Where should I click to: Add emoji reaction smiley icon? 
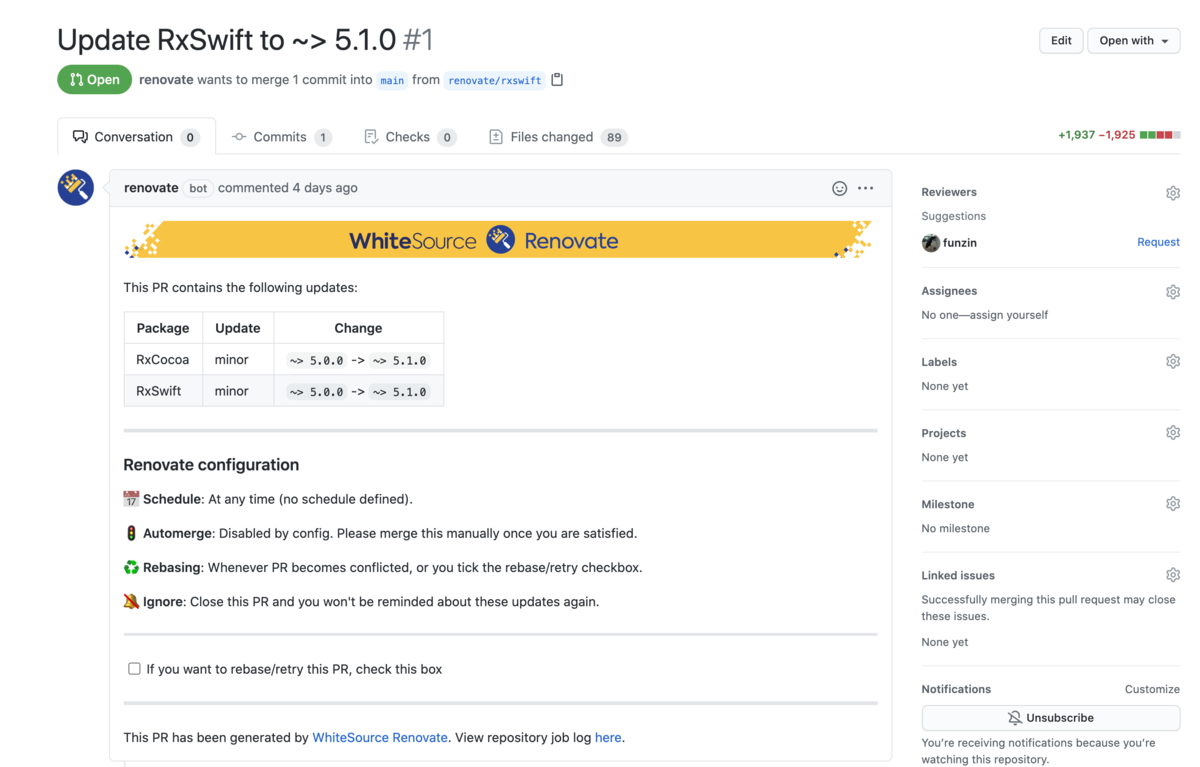(x=840, y=188)
